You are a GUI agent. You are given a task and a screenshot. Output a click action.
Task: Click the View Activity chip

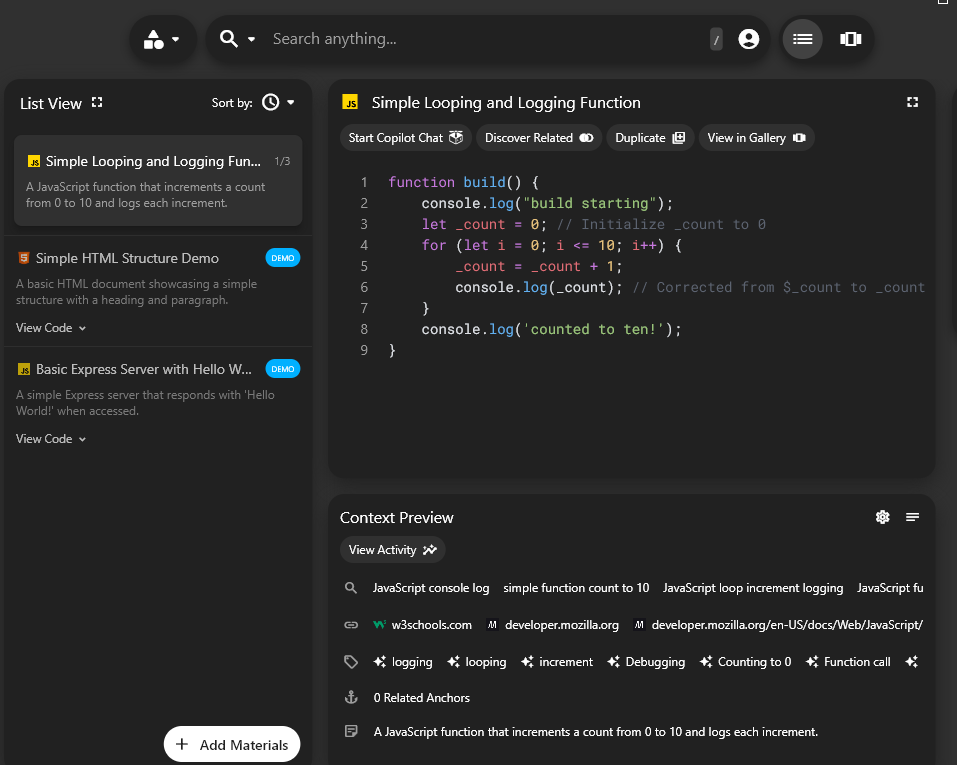coord(392,549)
